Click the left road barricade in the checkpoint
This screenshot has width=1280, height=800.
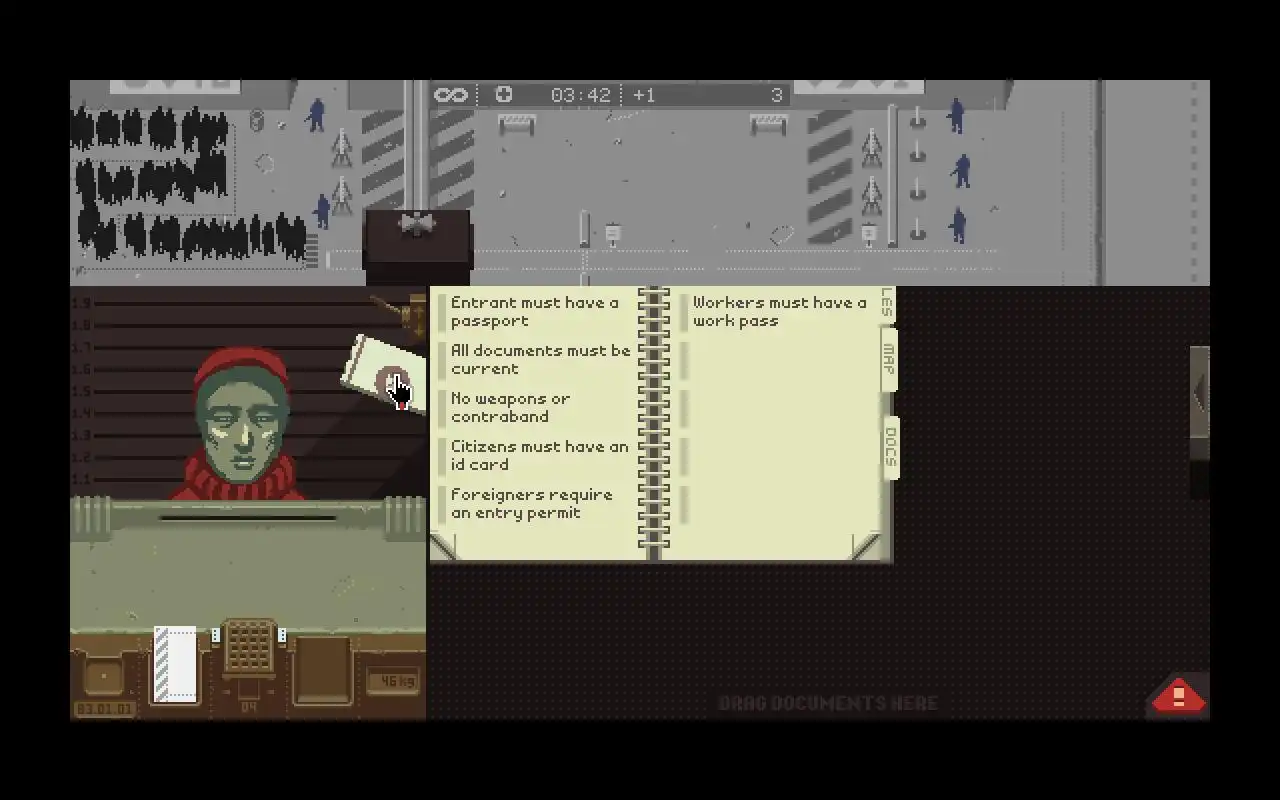(516, 124)
